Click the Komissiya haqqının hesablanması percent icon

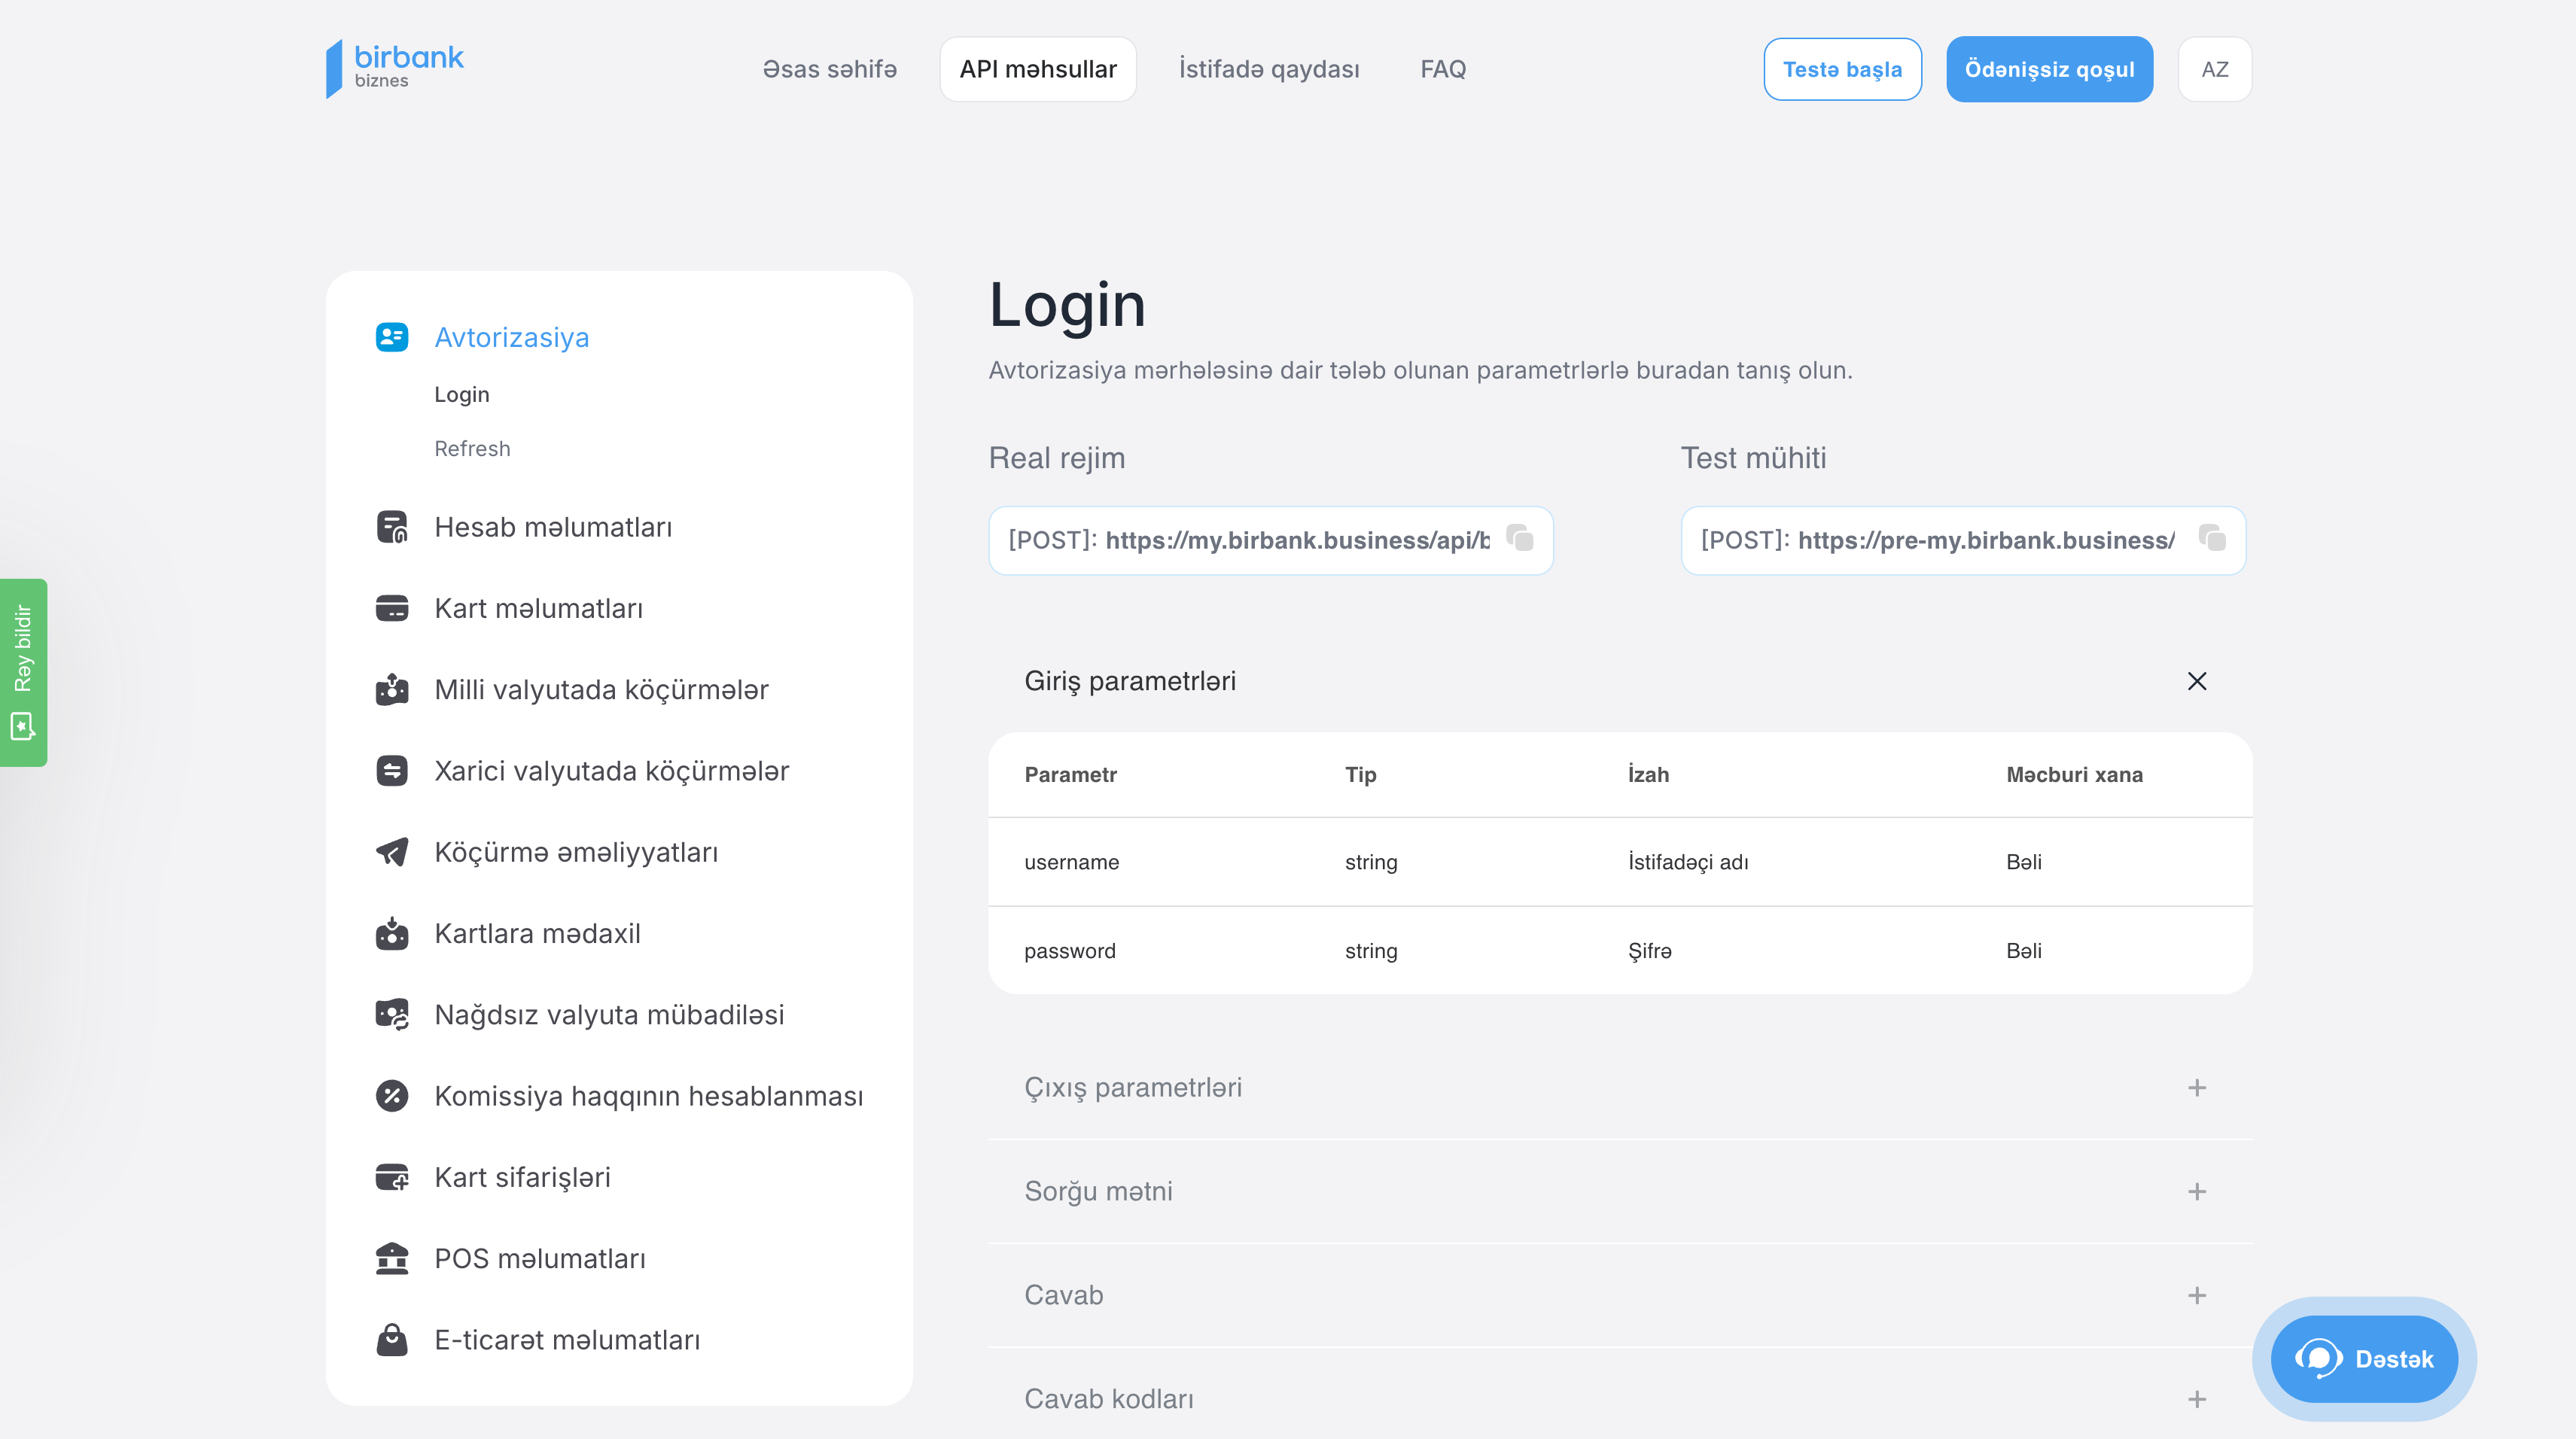(x=392, y=1096)
